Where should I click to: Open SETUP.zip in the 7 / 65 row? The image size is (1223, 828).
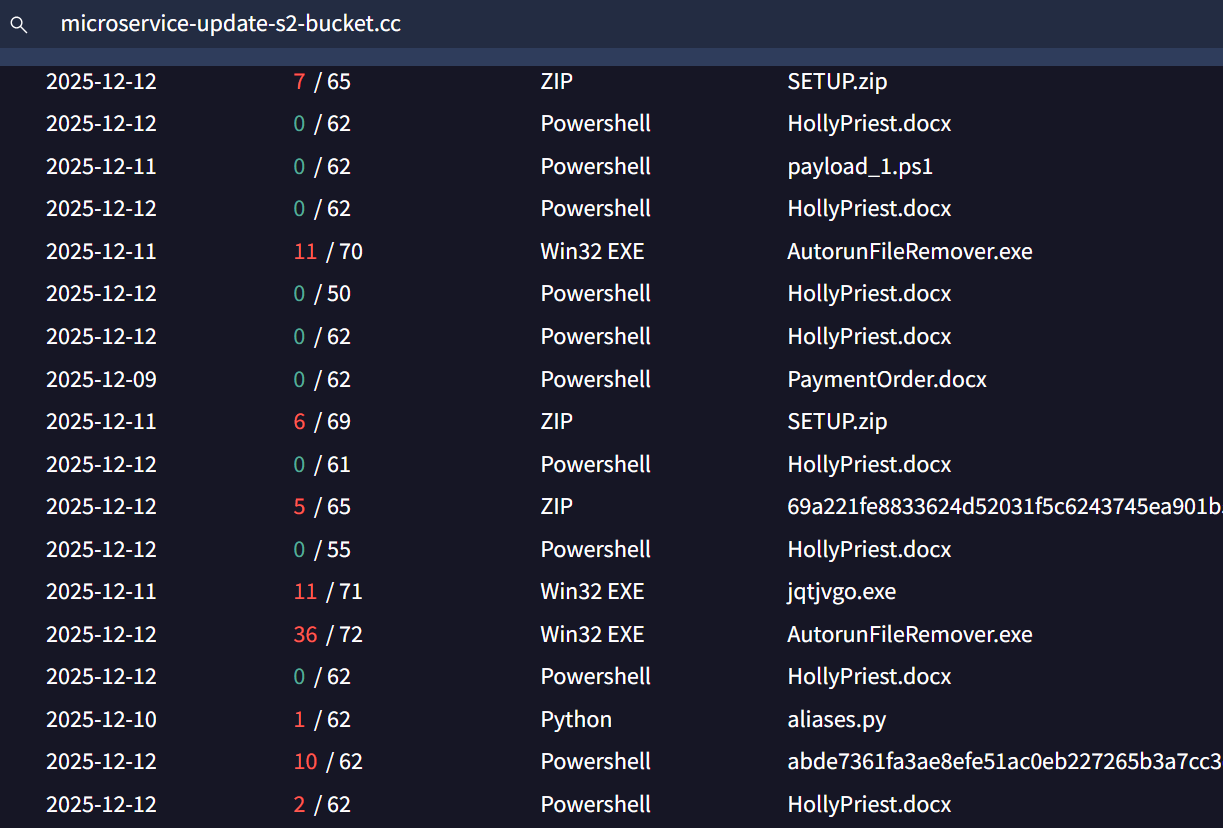[837, 81]
